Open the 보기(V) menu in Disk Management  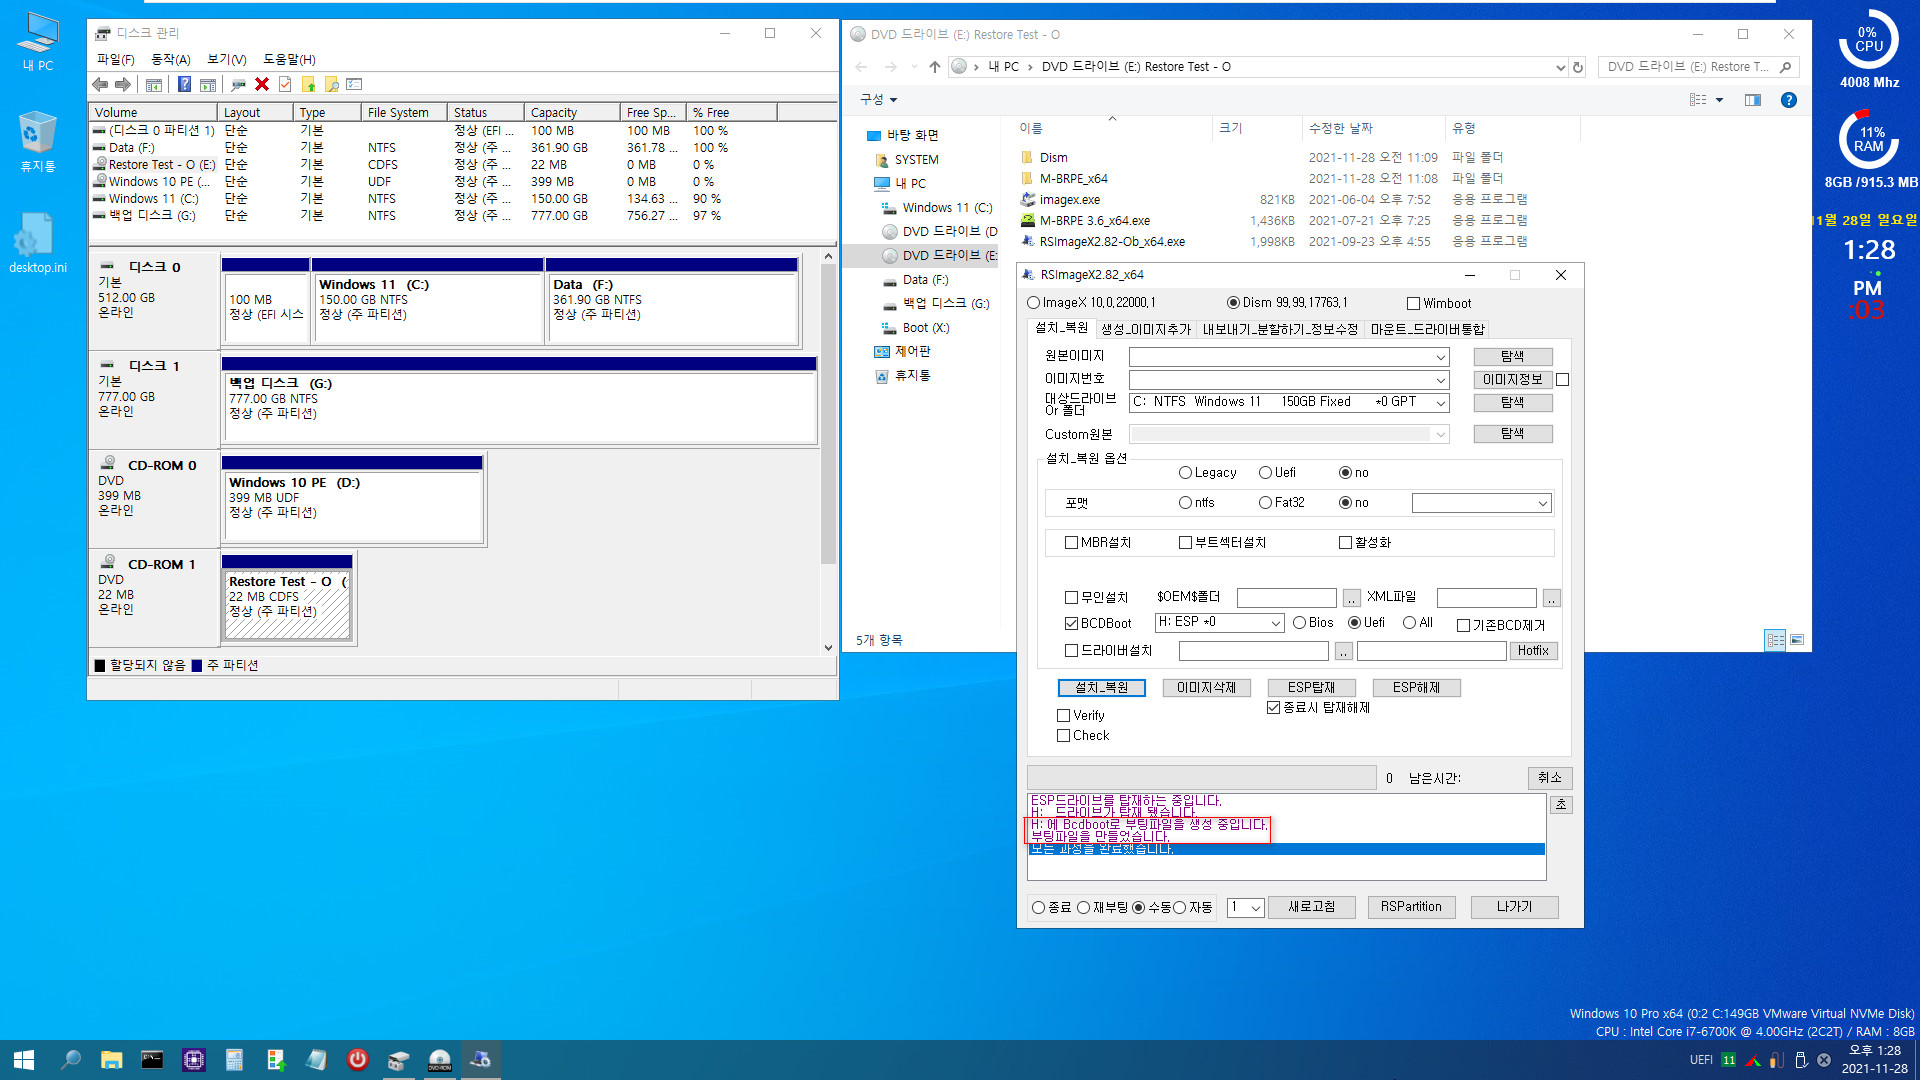227,60
